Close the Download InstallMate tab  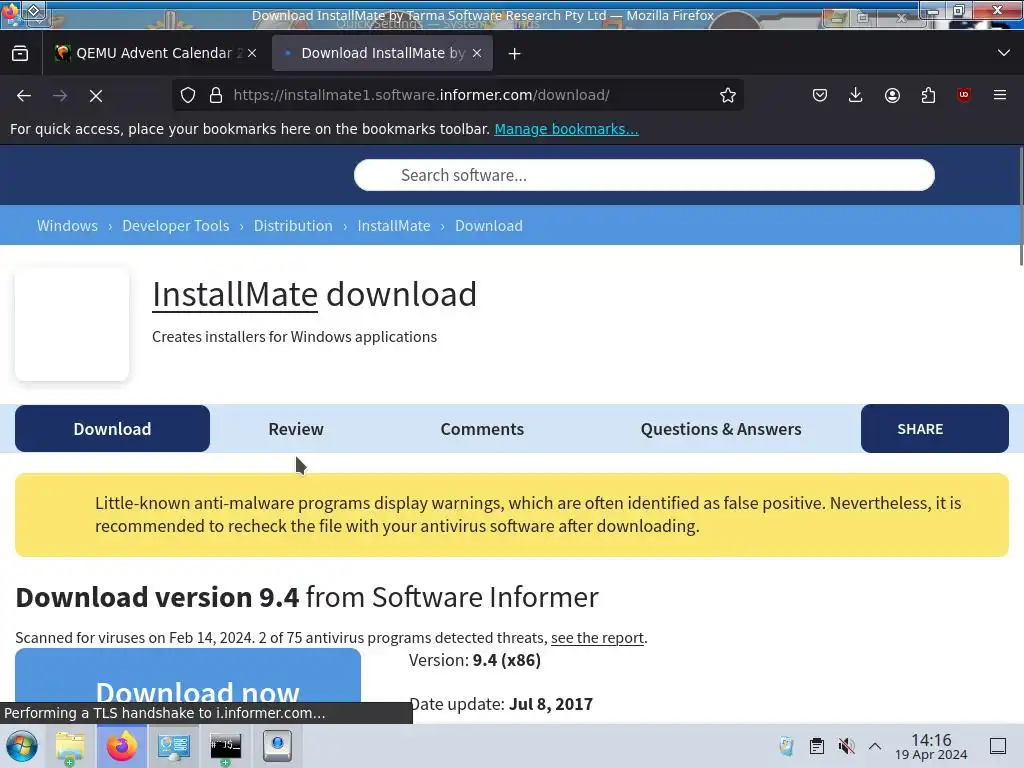click(477, 53)
